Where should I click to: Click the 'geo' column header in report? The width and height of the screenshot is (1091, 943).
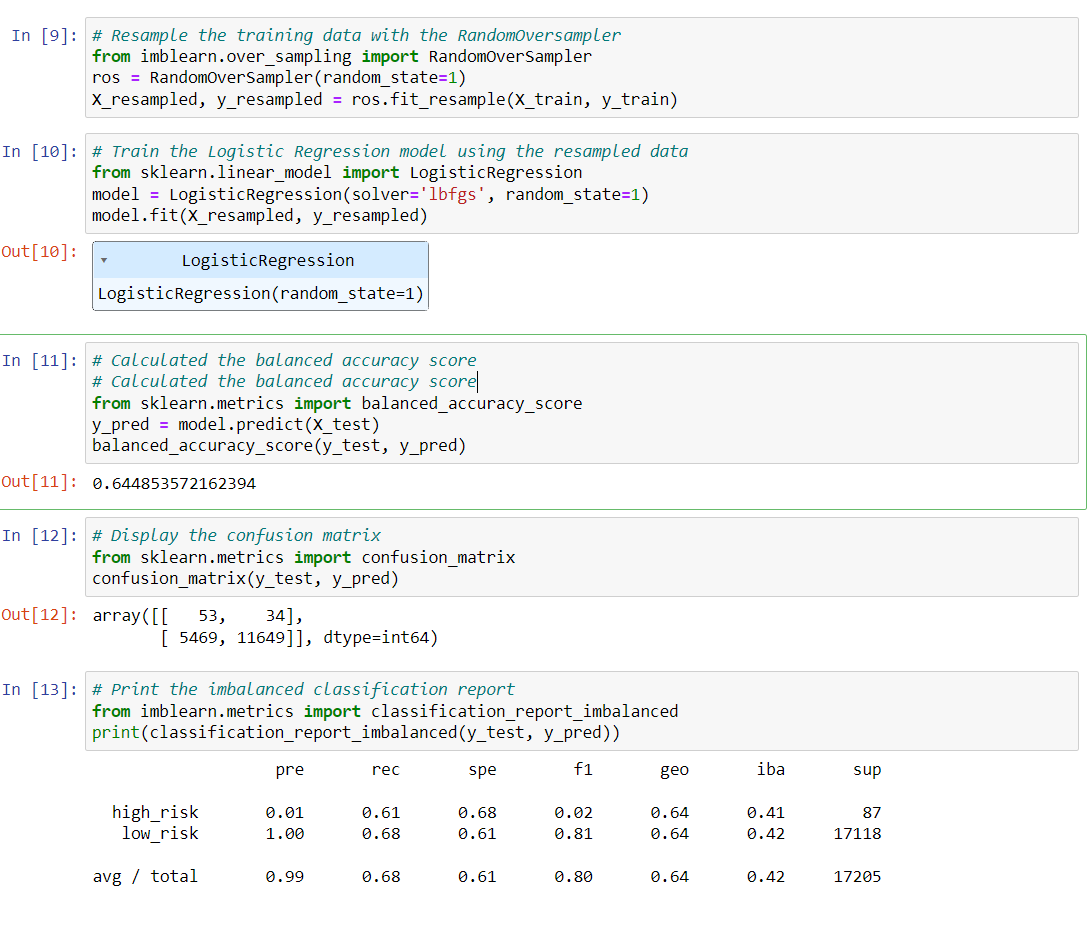coord(674,770)
